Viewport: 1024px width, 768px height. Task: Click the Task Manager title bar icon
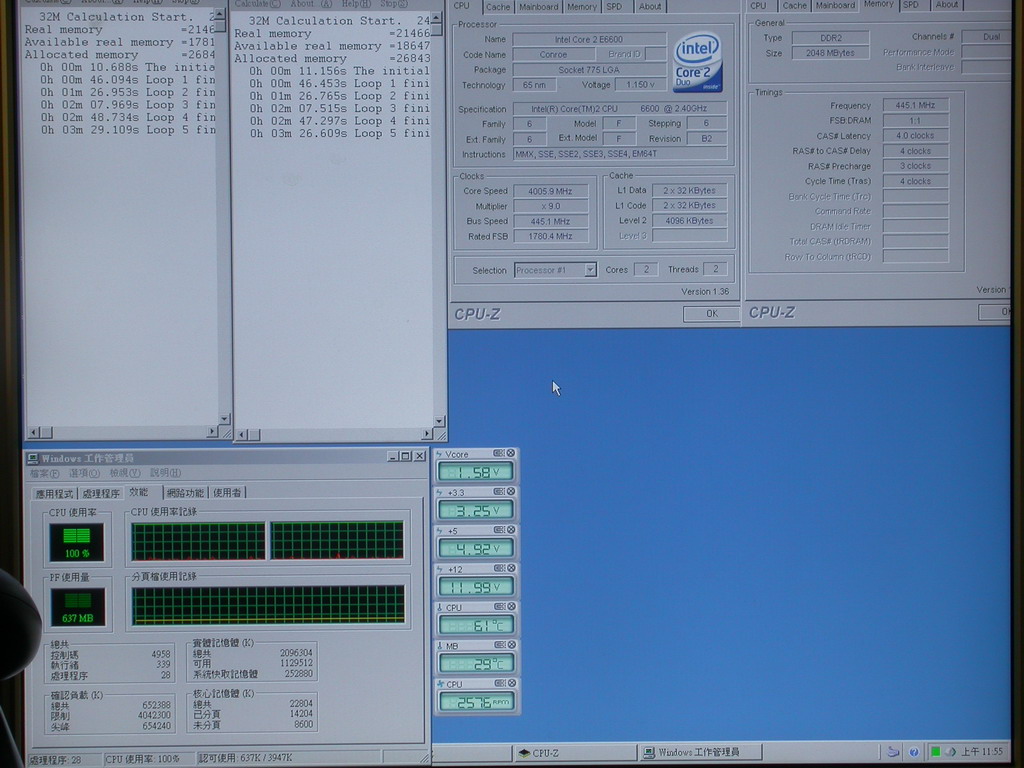click(33, 458)
